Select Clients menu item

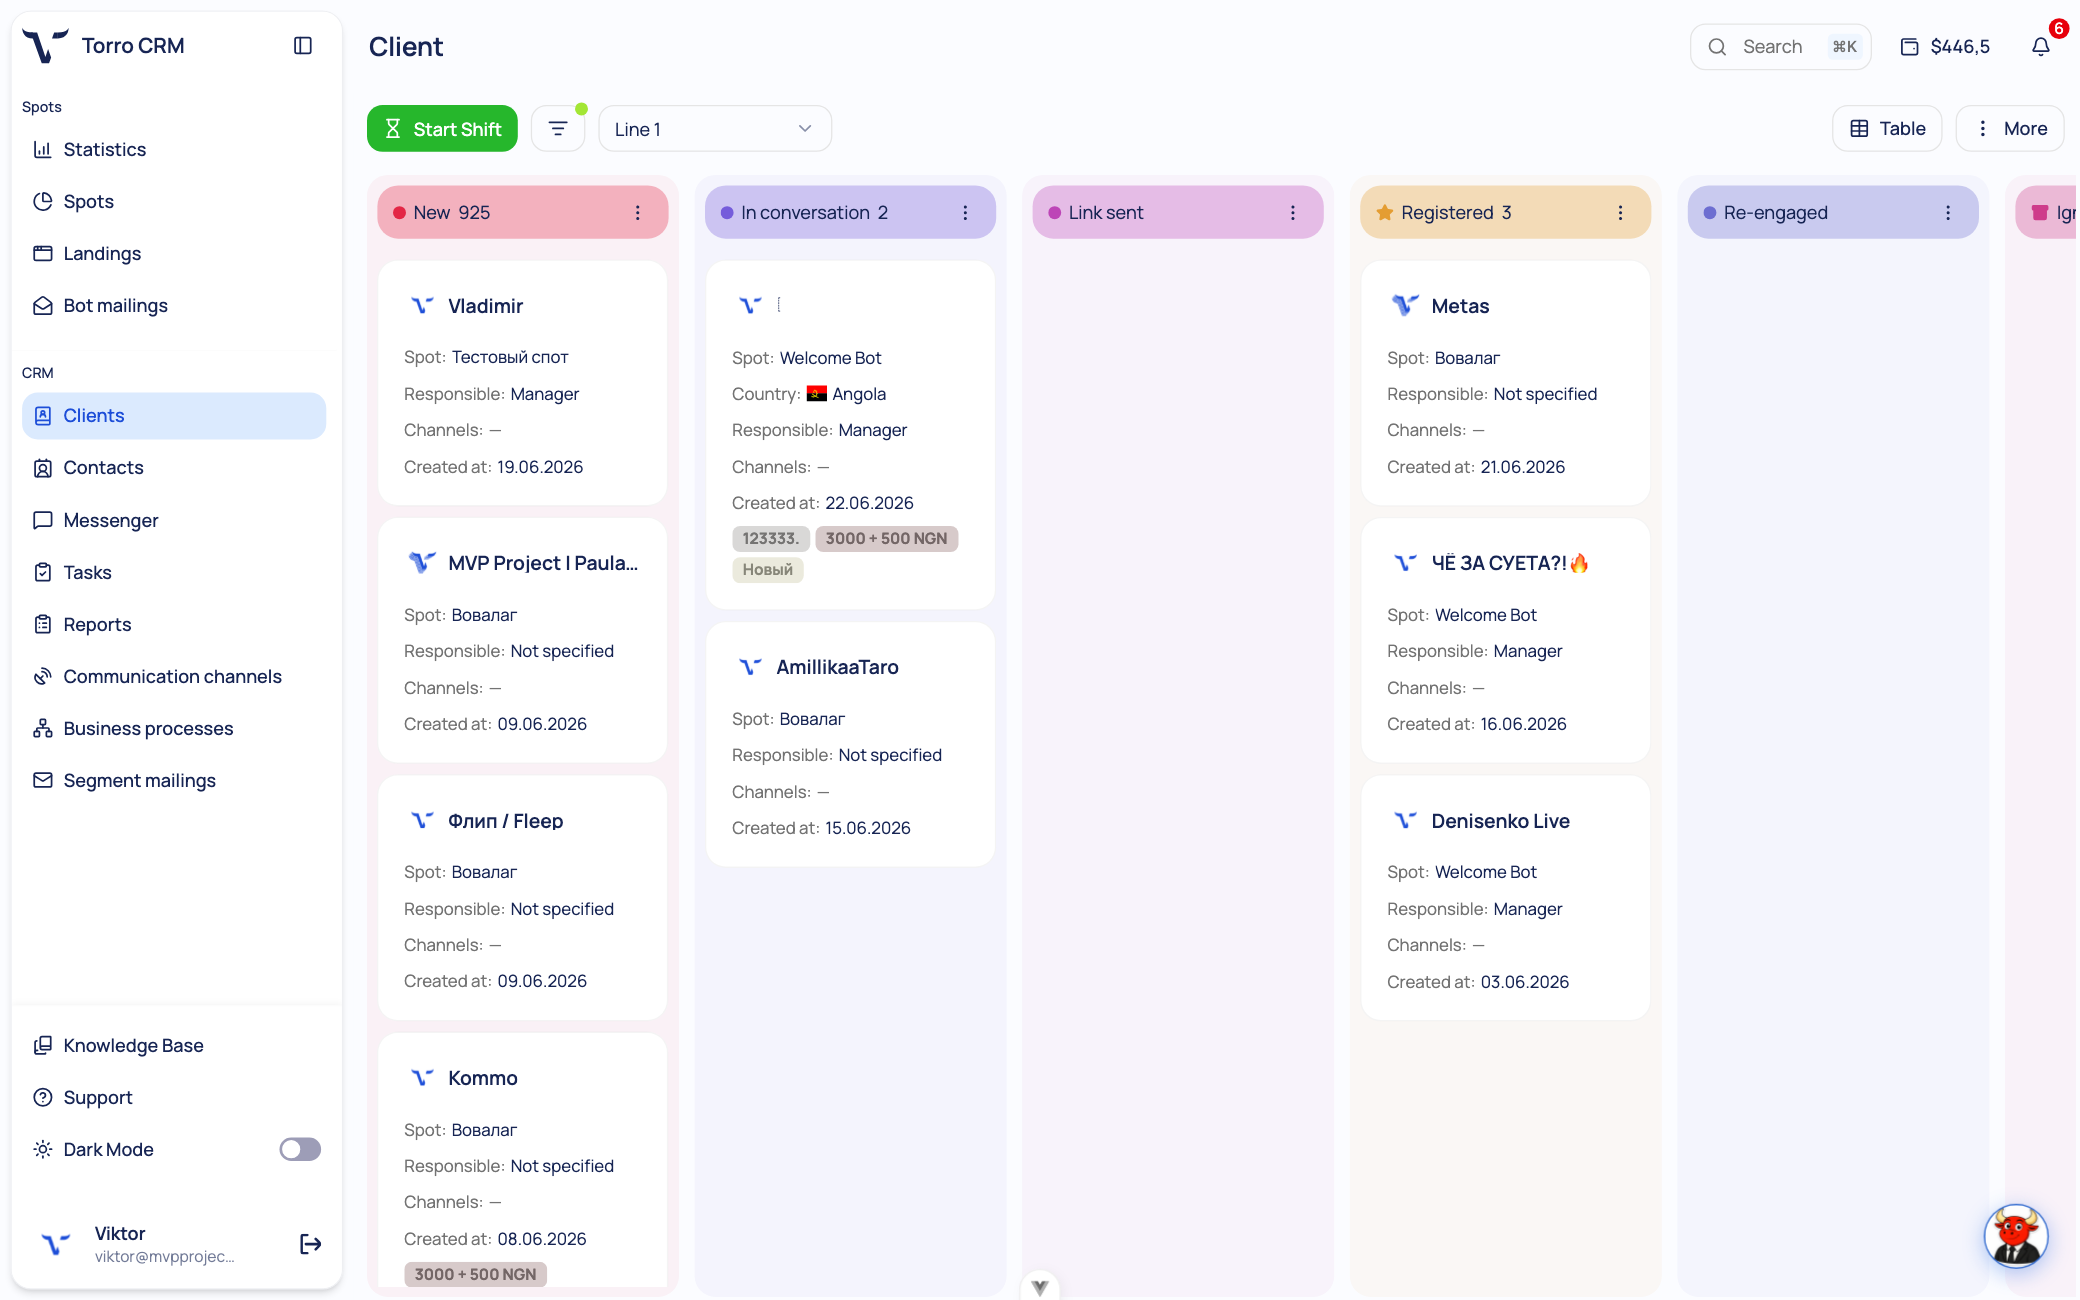click(174, 416)
